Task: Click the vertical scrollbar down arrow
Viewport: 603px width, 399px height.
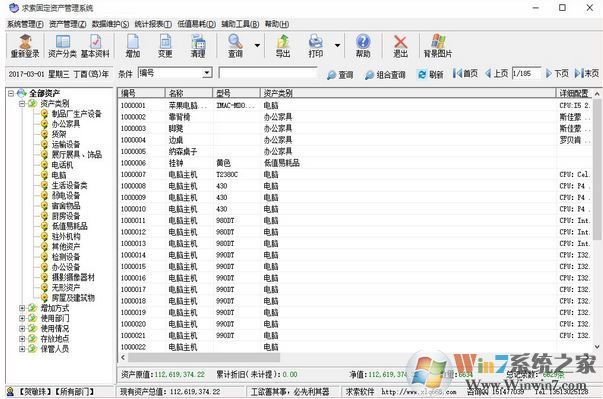Action: [x=597, y=347]
